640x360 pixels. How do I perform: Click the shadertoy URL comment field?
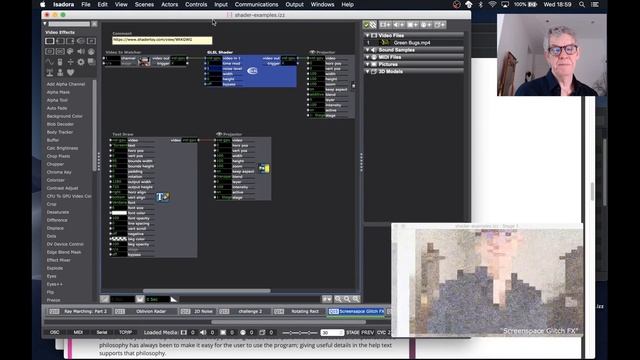(162, 40)
